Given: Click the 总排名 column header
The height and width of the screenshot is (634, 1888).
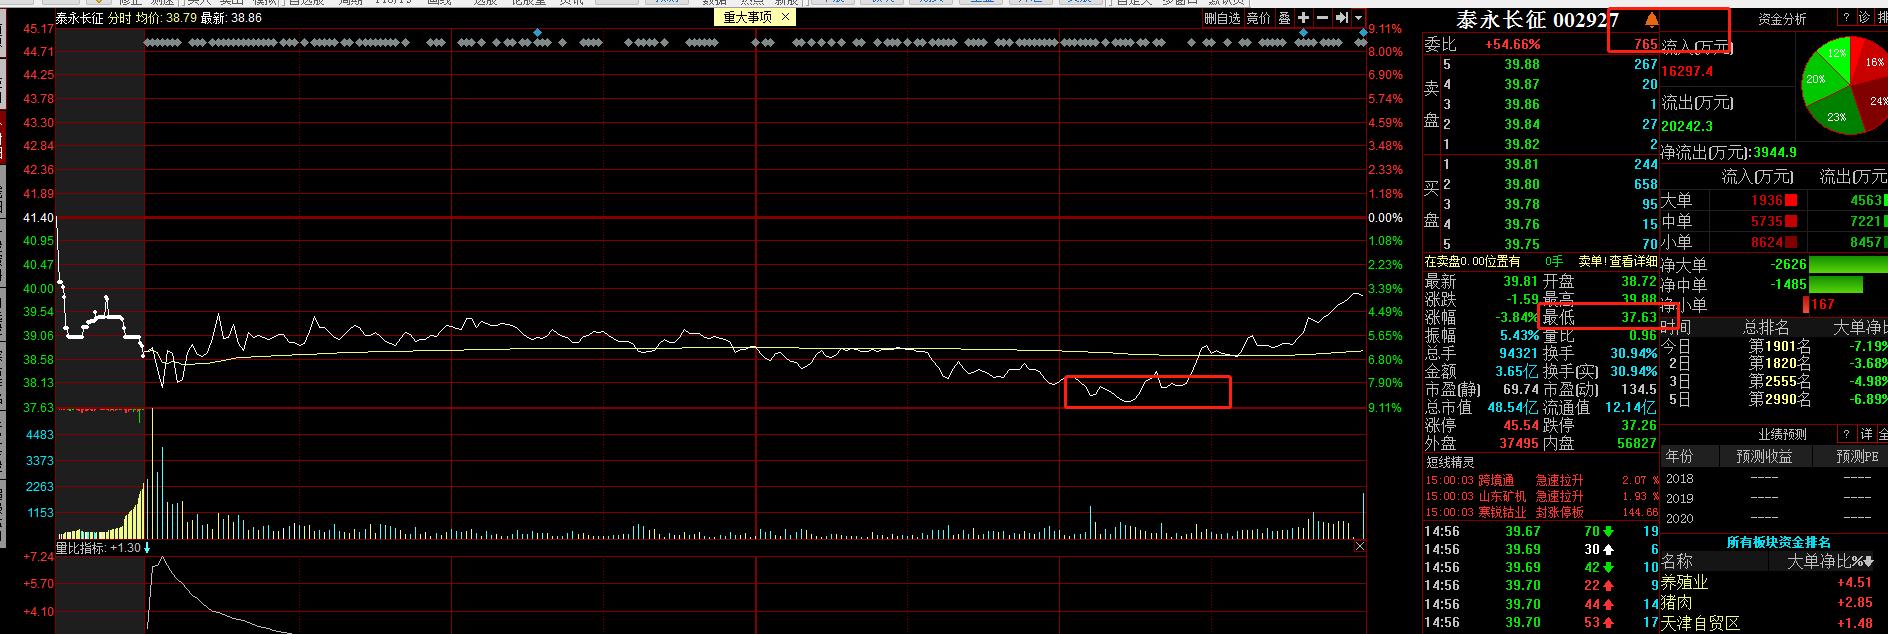Looking at the screenshot, I should (x=1766, y=328).
